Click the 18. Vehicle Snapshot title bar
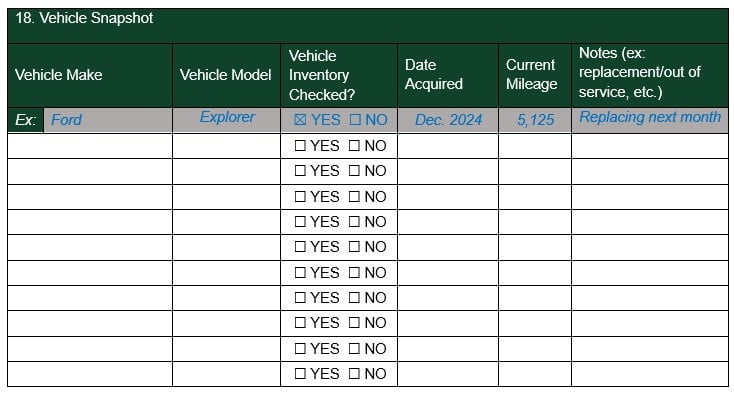This screenshot has height=397, width=734. coord(368,26)
